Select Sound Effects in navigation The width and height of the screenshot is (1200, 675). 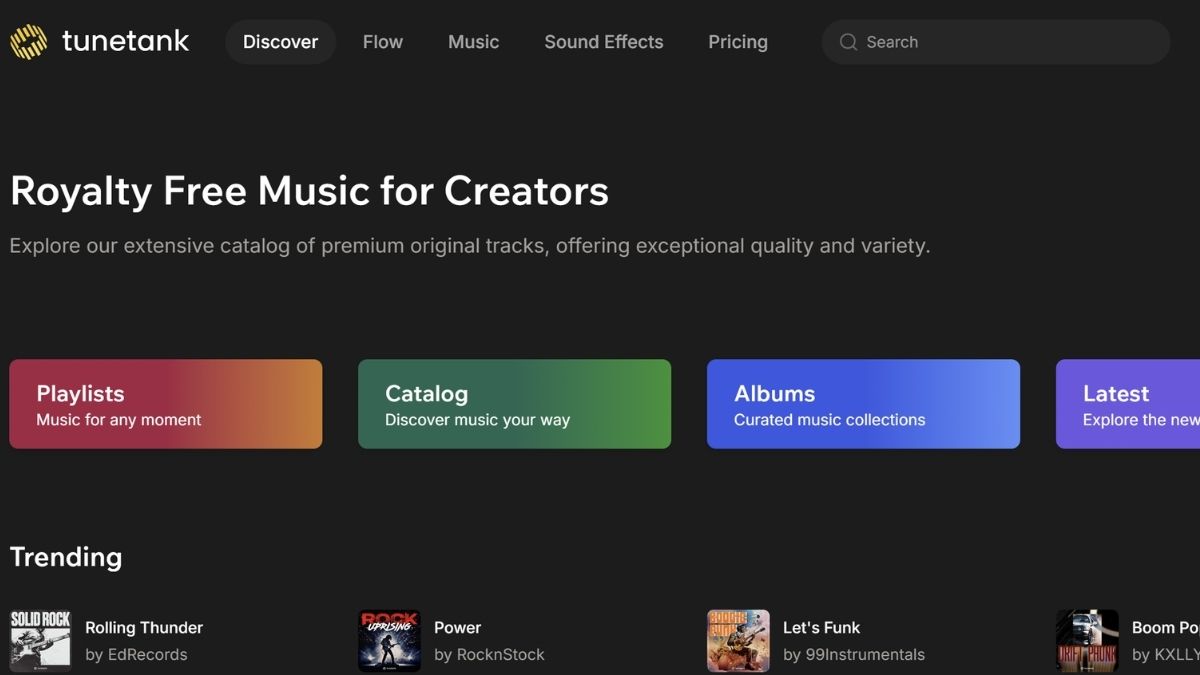604,42
